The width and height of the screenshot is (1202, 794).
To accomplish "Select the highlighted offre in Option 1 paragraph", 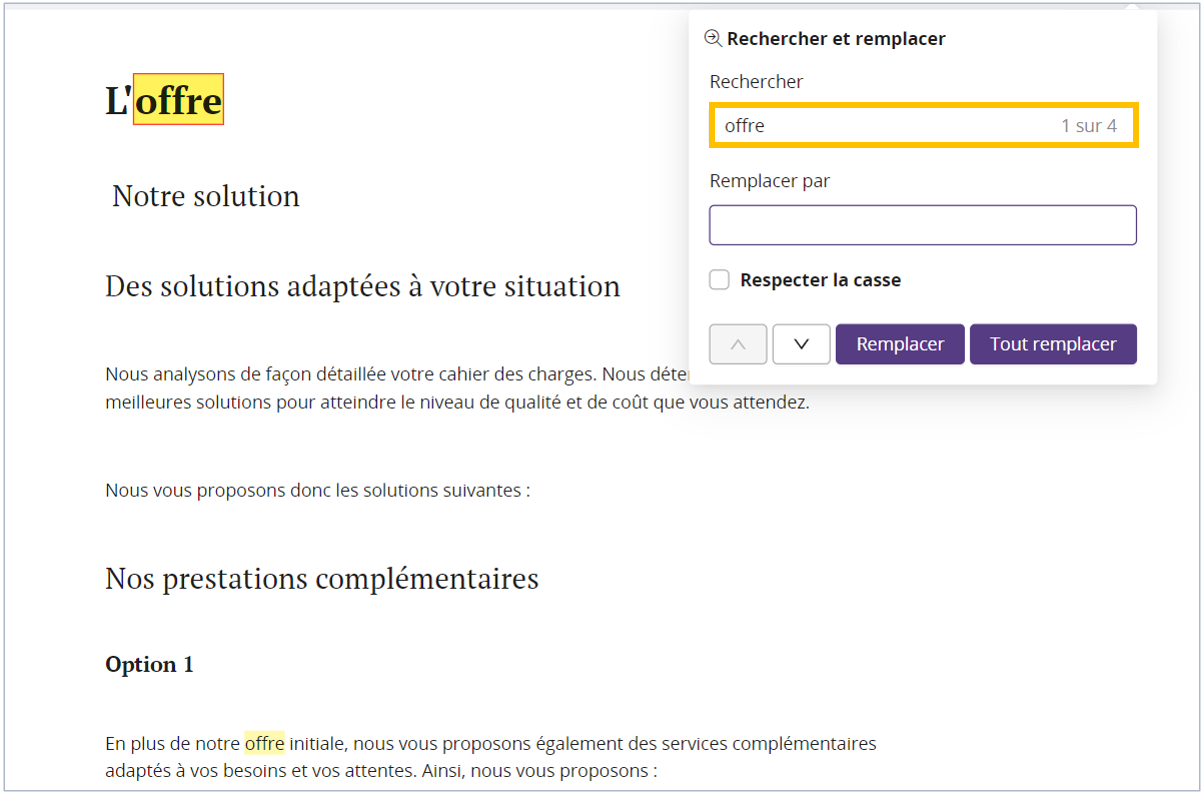I will coord(264,743).
